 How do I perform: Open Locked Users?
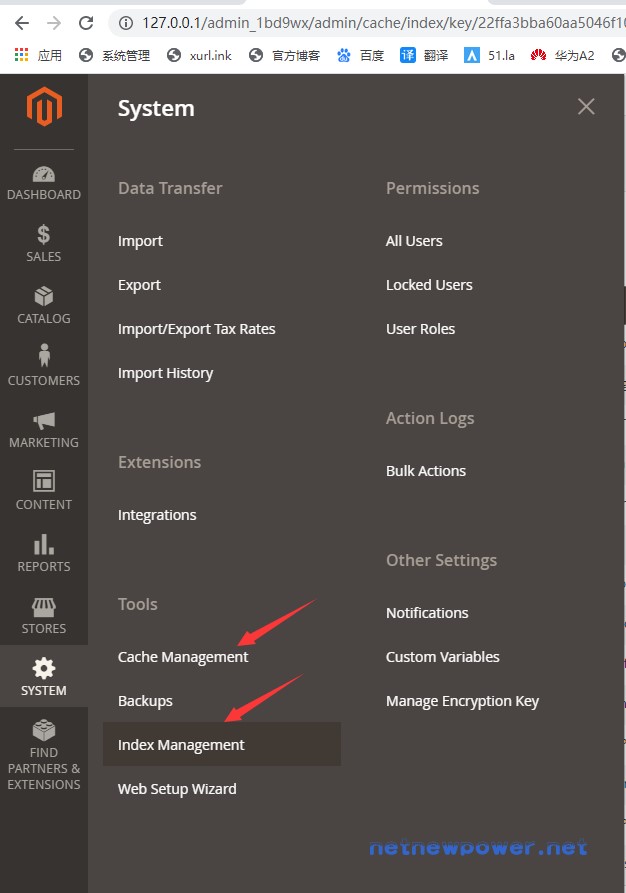pos(429,285)
